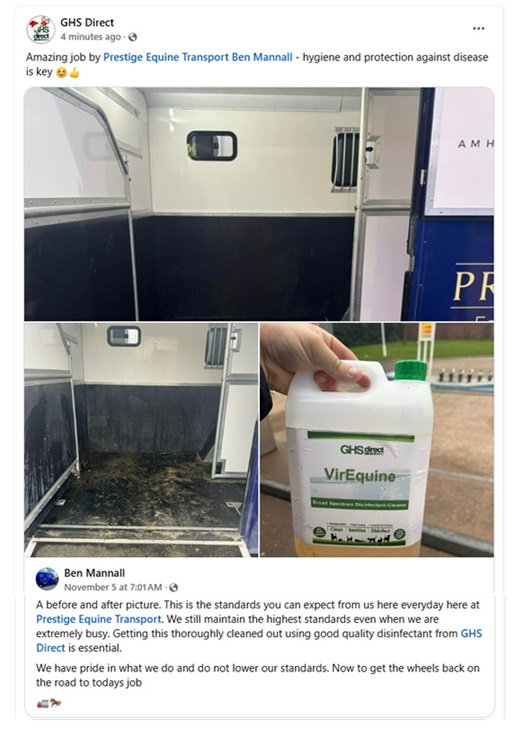The width and height of the screenshot is (515, 729).
Task: Click the thumbs up emoji in the caption
Action: pyautogui.click(x=74, y=73)
